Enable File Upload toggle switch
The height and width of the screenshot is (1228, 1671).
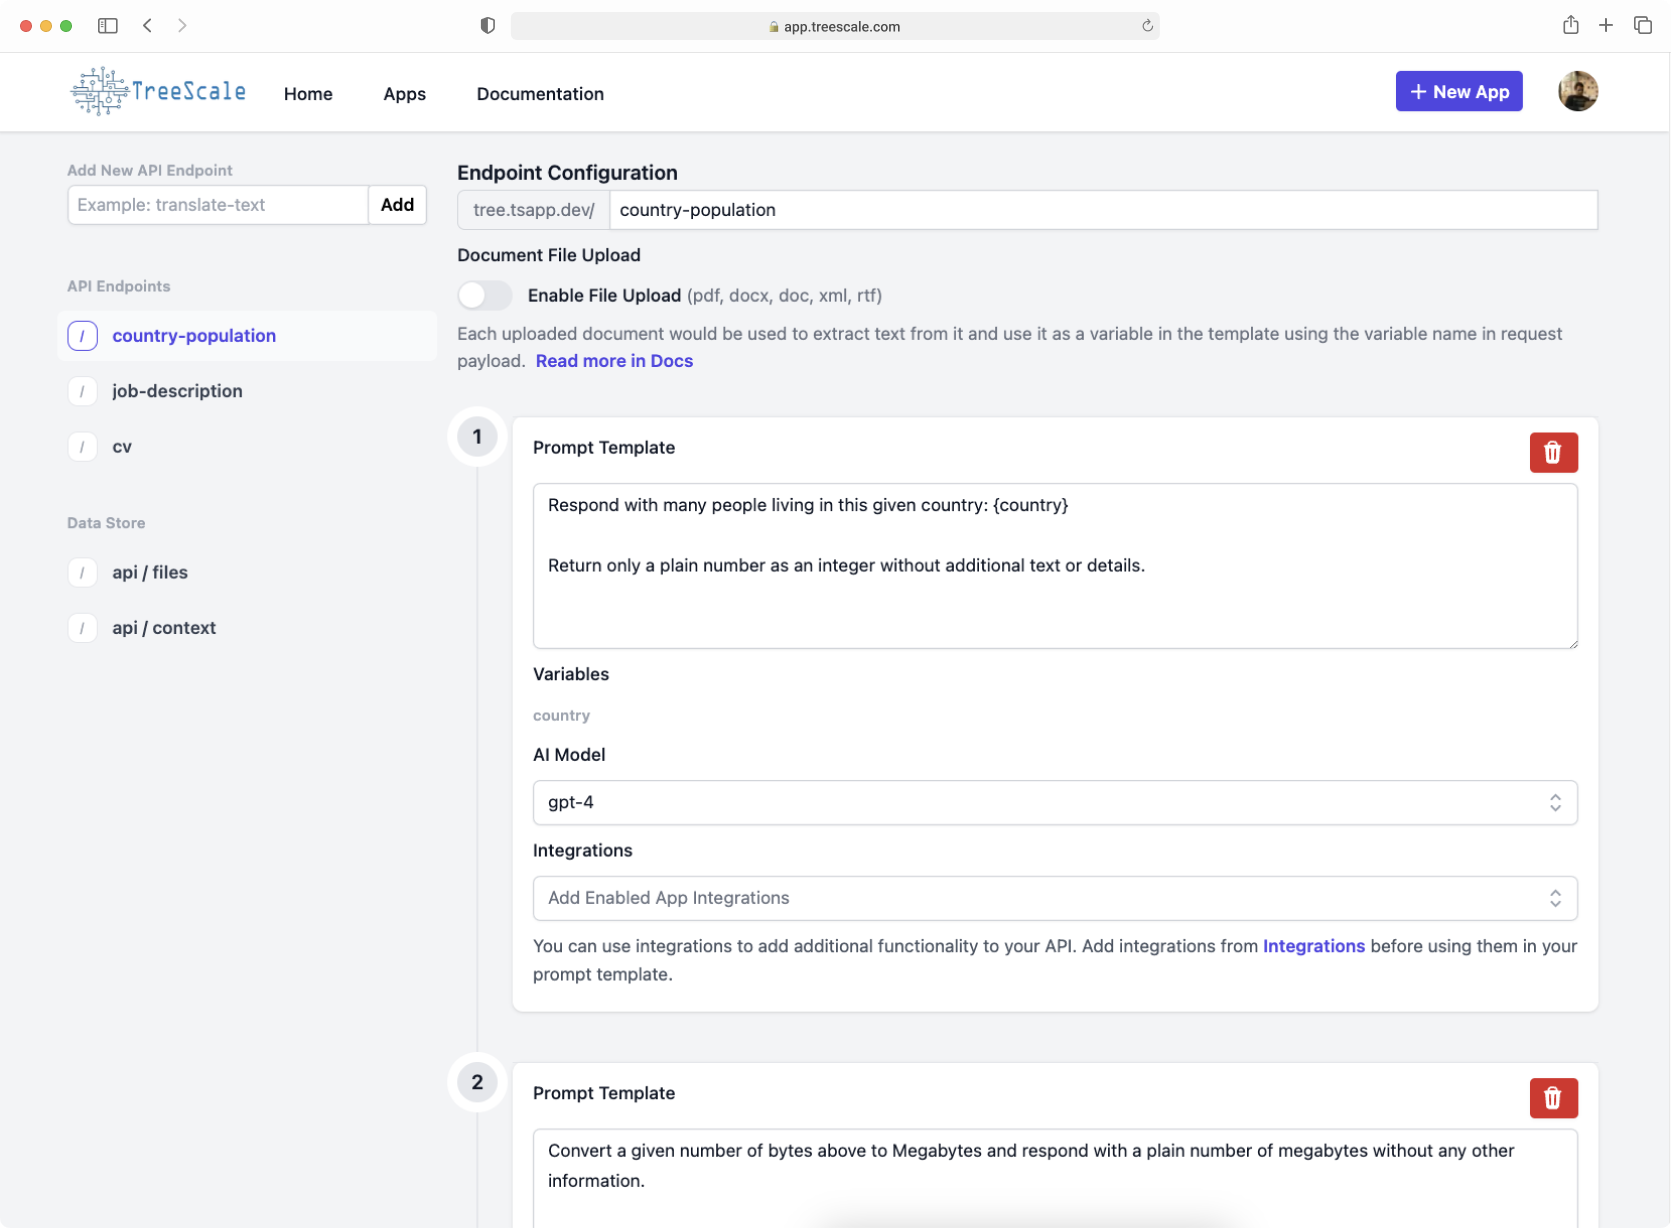click(485, 296)
